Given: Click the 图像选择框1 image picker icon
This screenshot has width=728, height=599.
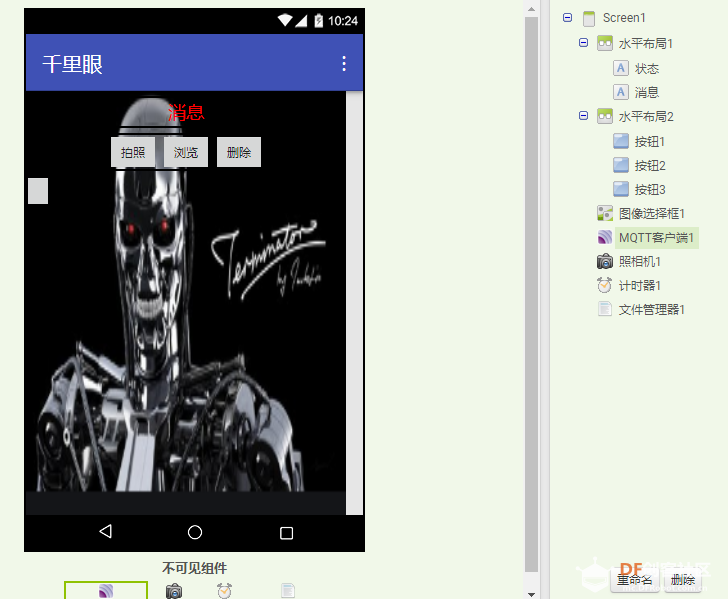Looking at the screenshot, I should pos(604,213).
